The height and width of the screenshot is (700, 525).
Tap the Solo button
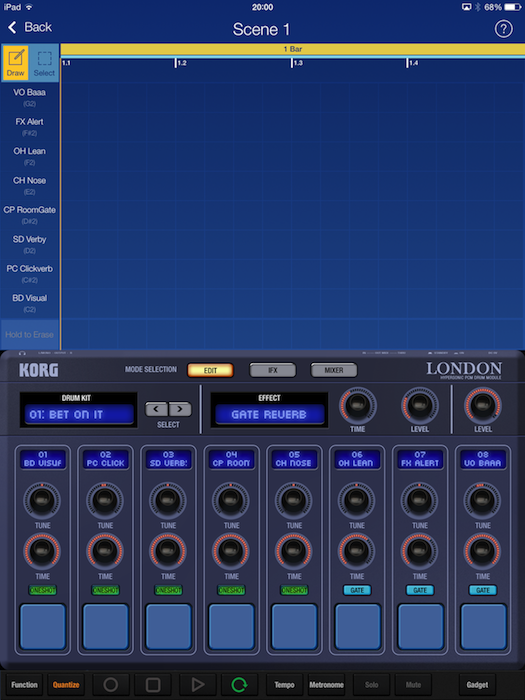[x=371, y=684]
